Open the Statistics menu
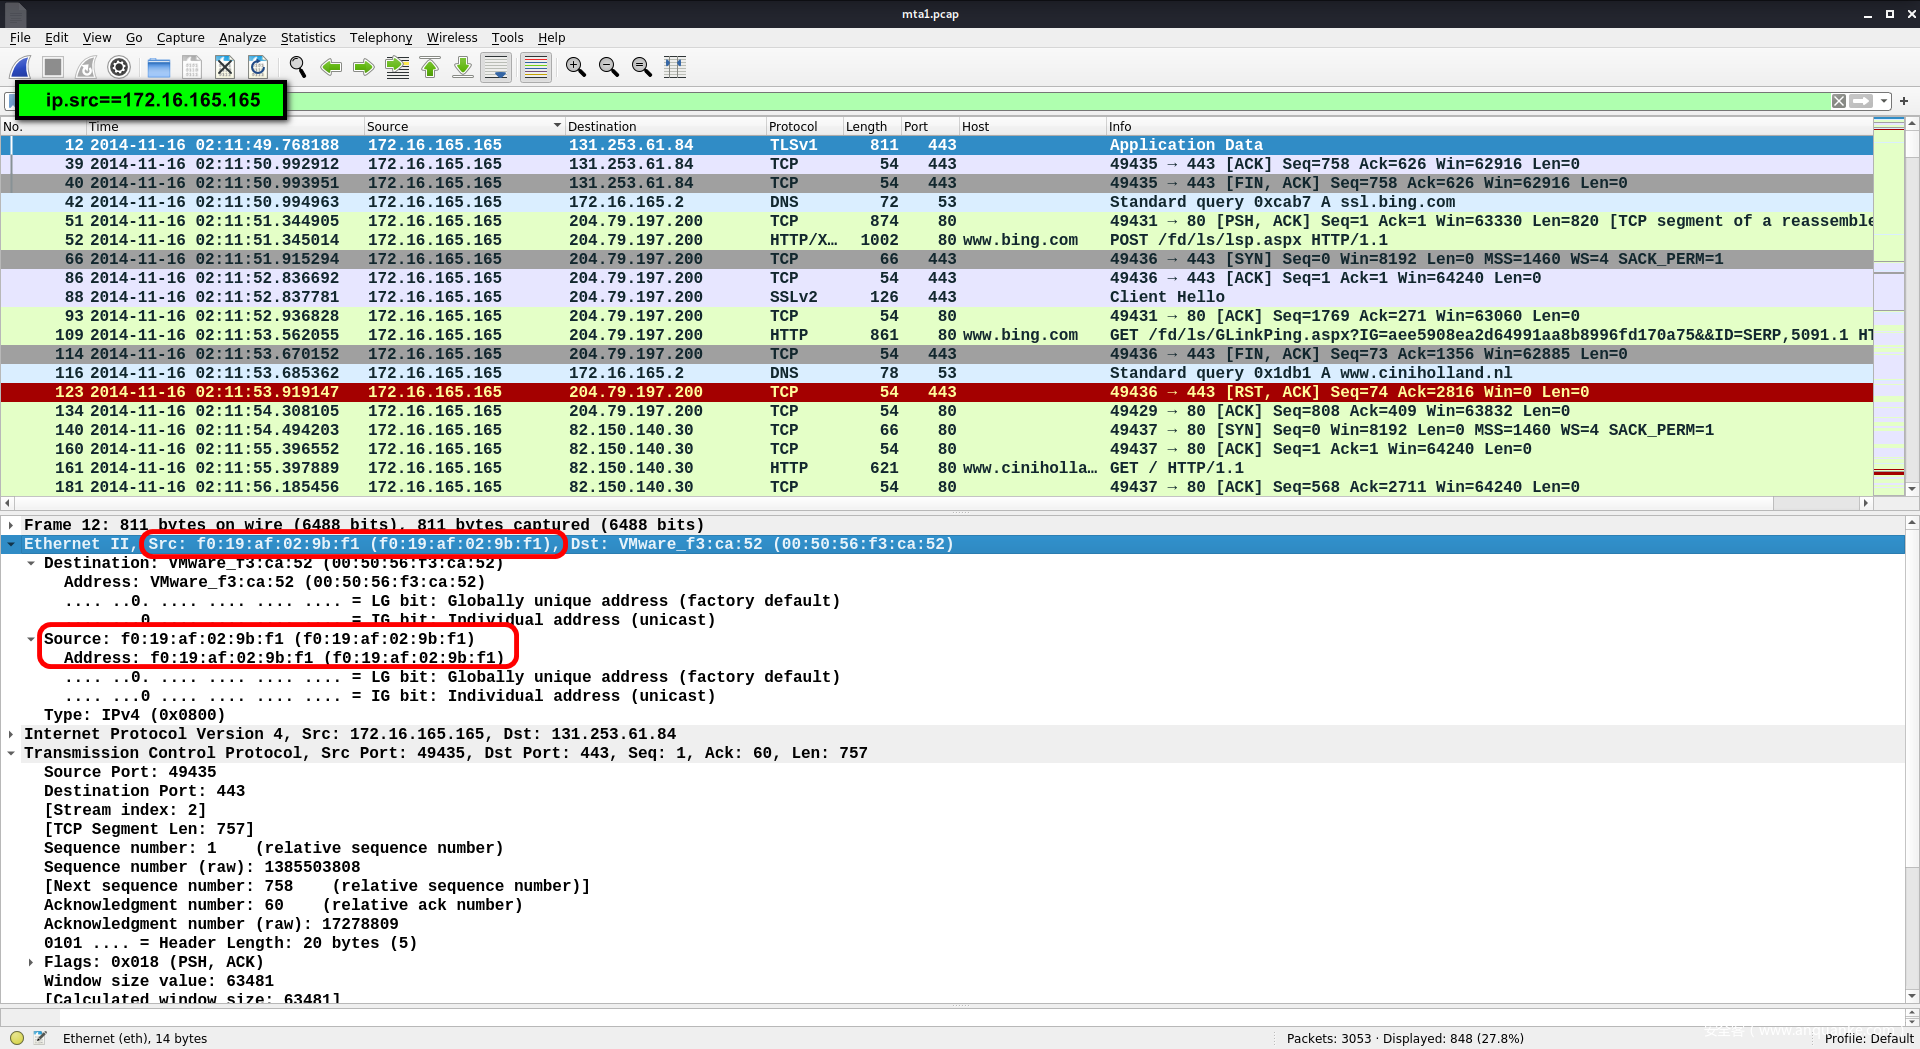This screenshot has height=1049, width=1920. 307,38
